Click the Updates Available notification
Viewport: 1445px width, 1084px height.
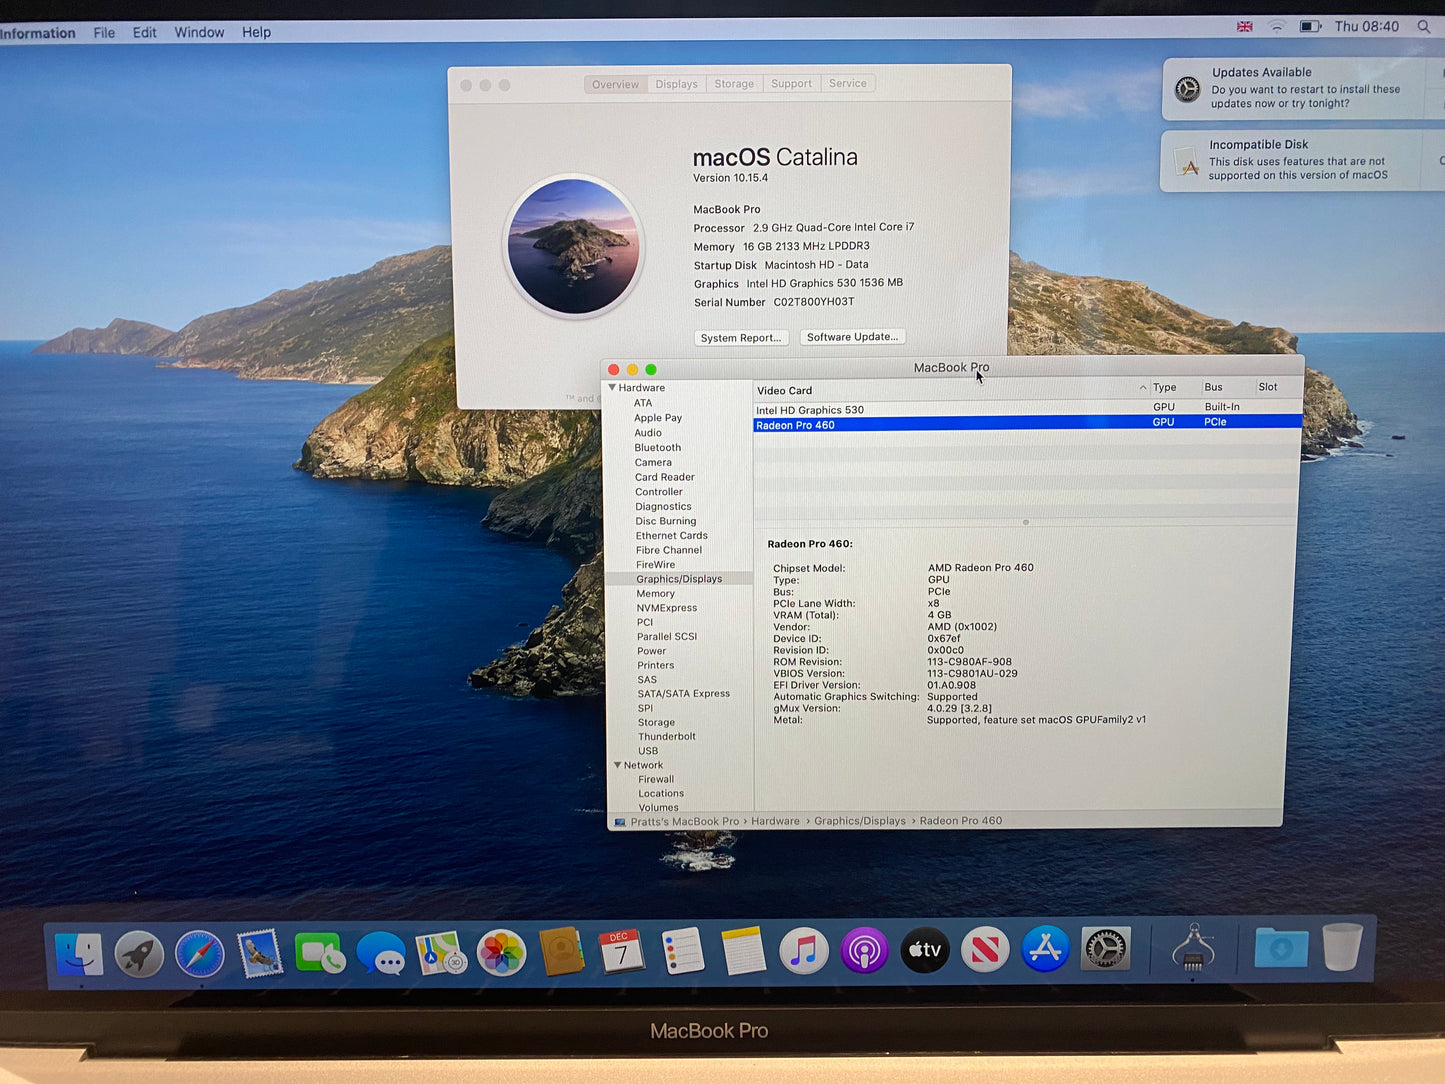(1302, 88)
